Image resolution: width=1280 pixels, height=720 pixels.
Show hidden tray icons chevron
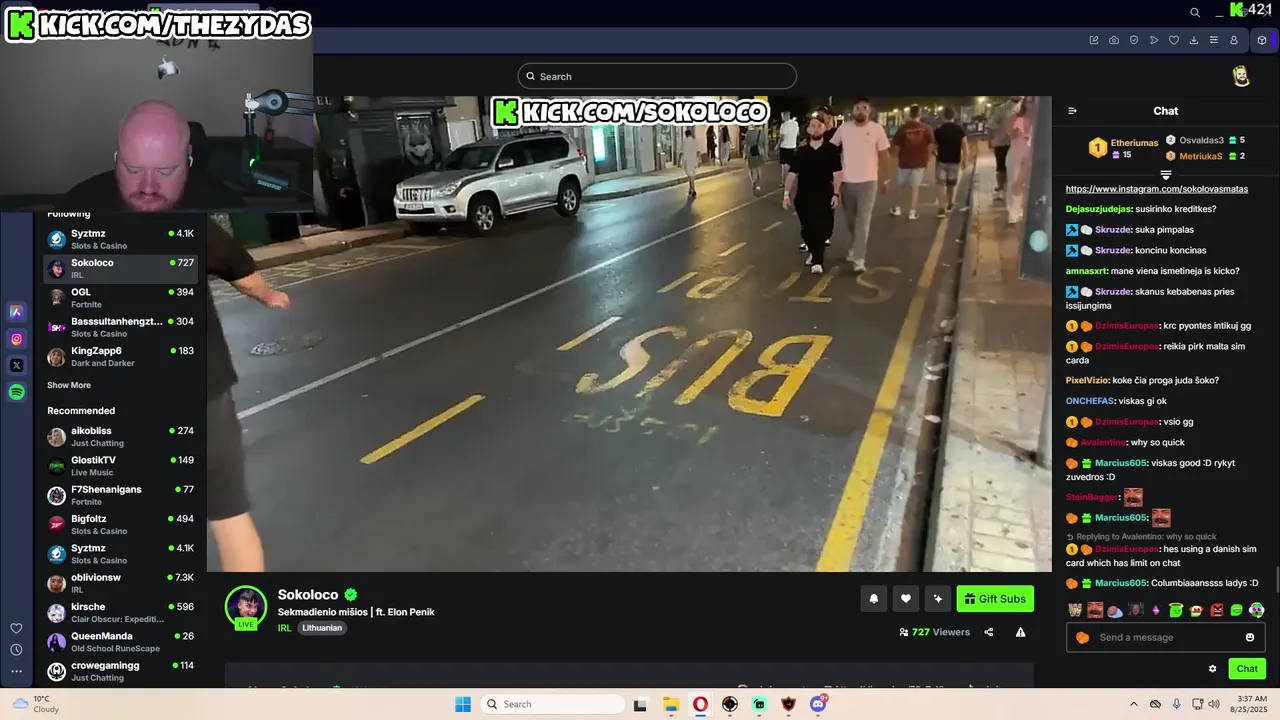(1133, 704)
